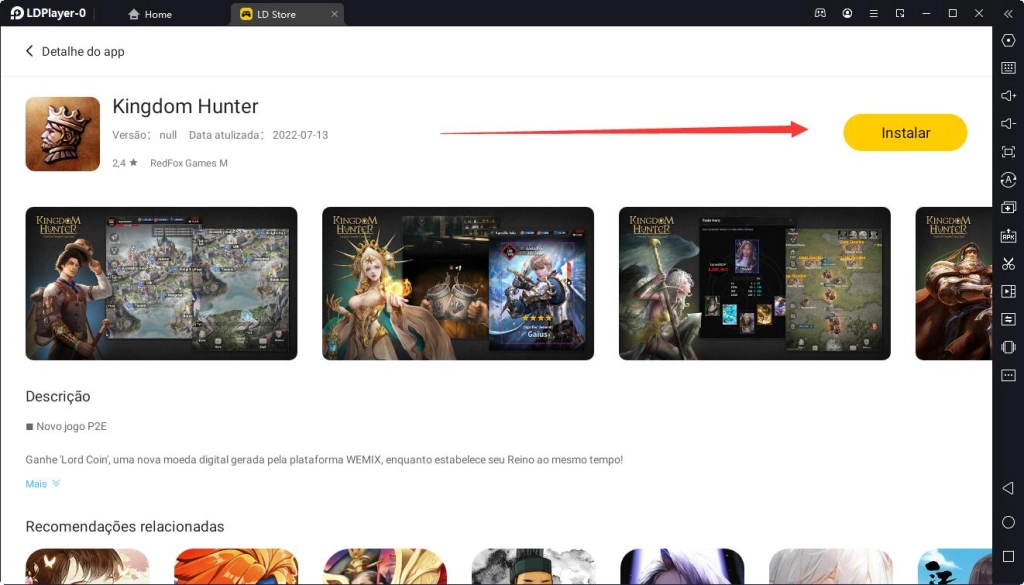Activate fullscreen mode for the emulator
1024x585 pixels.
coord(1008,152)
